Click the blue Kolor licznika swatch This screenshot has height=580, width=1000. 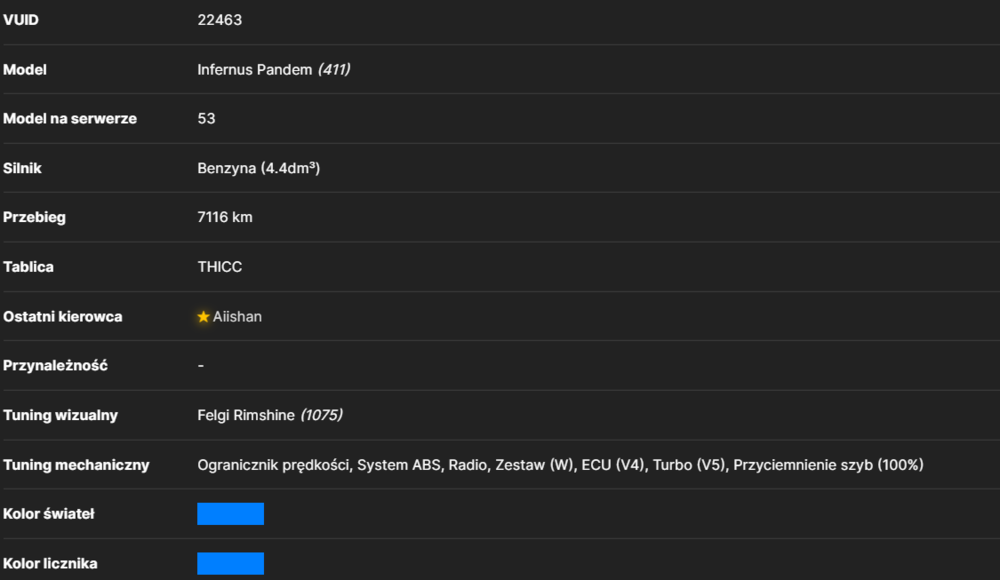click(x=230, y=563)
